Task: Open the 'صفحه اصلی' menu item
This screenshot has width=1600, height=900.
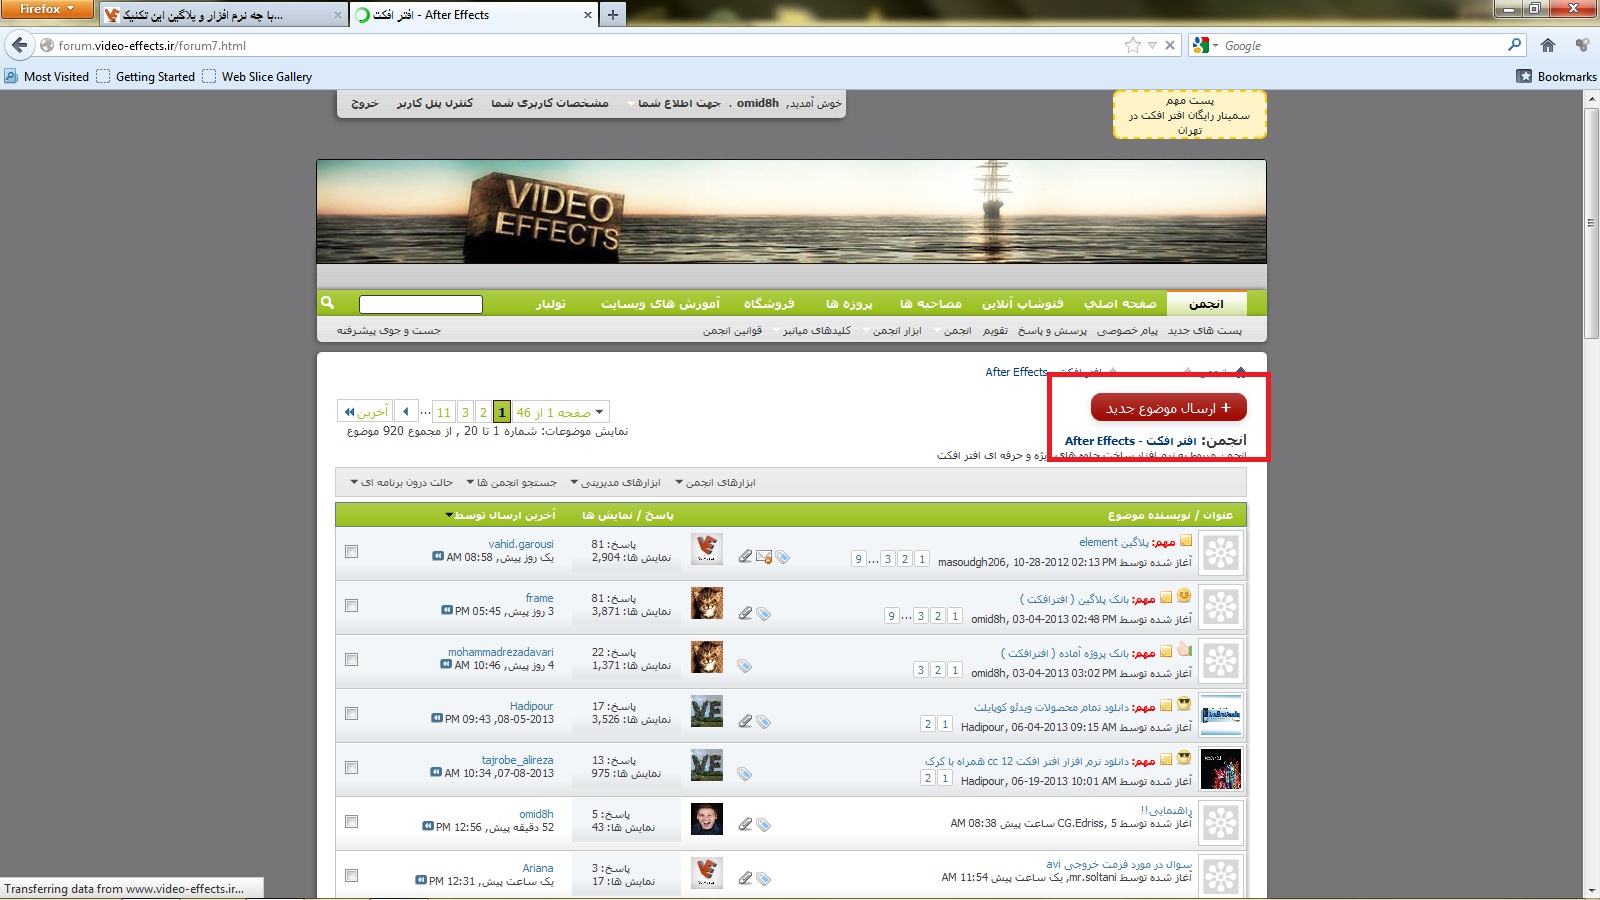Action: pyautogui.click(x=1120, y=303)
